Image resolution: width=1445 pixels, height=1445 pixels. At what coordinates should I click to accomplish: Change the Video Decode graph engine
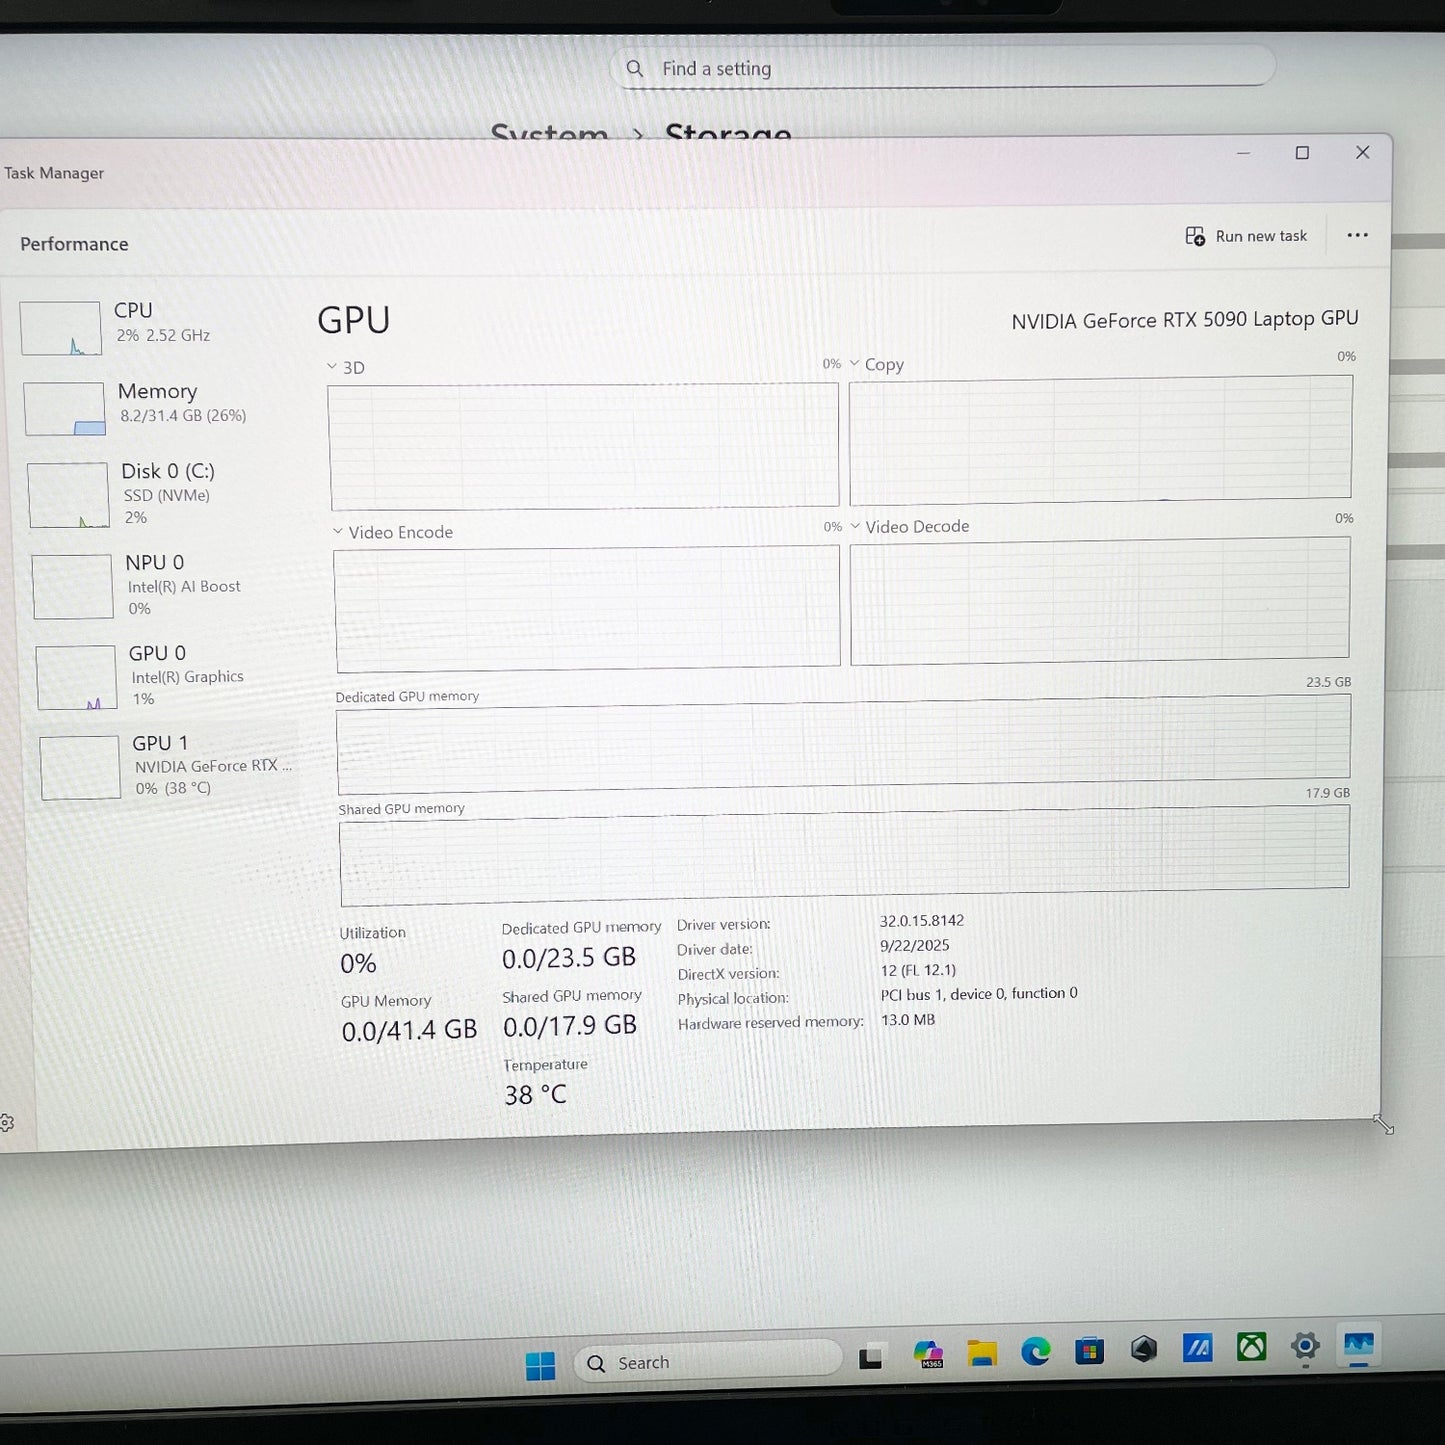click(909, 526)
